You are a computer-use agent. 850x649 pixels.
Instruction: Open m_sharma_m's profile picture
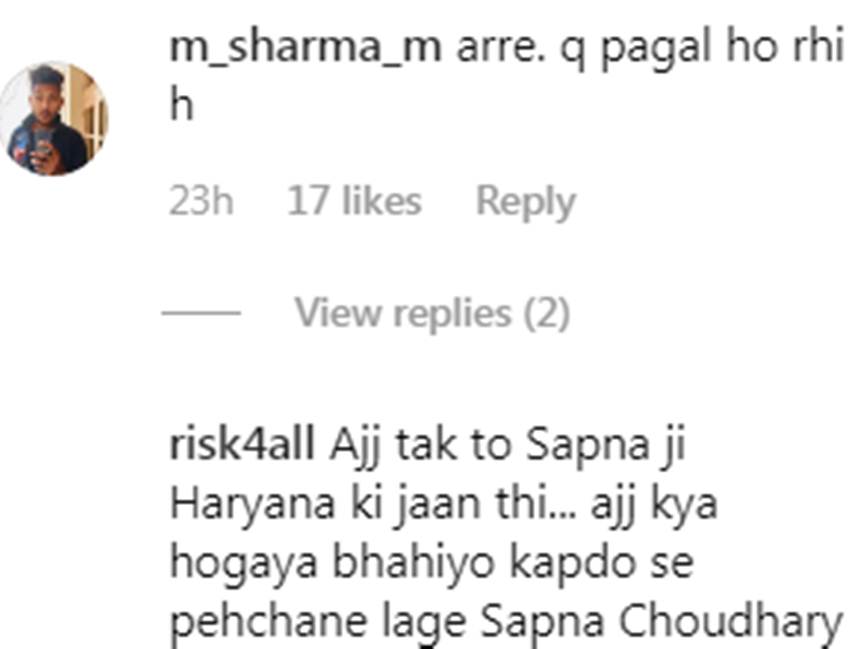tap(54, 119)
